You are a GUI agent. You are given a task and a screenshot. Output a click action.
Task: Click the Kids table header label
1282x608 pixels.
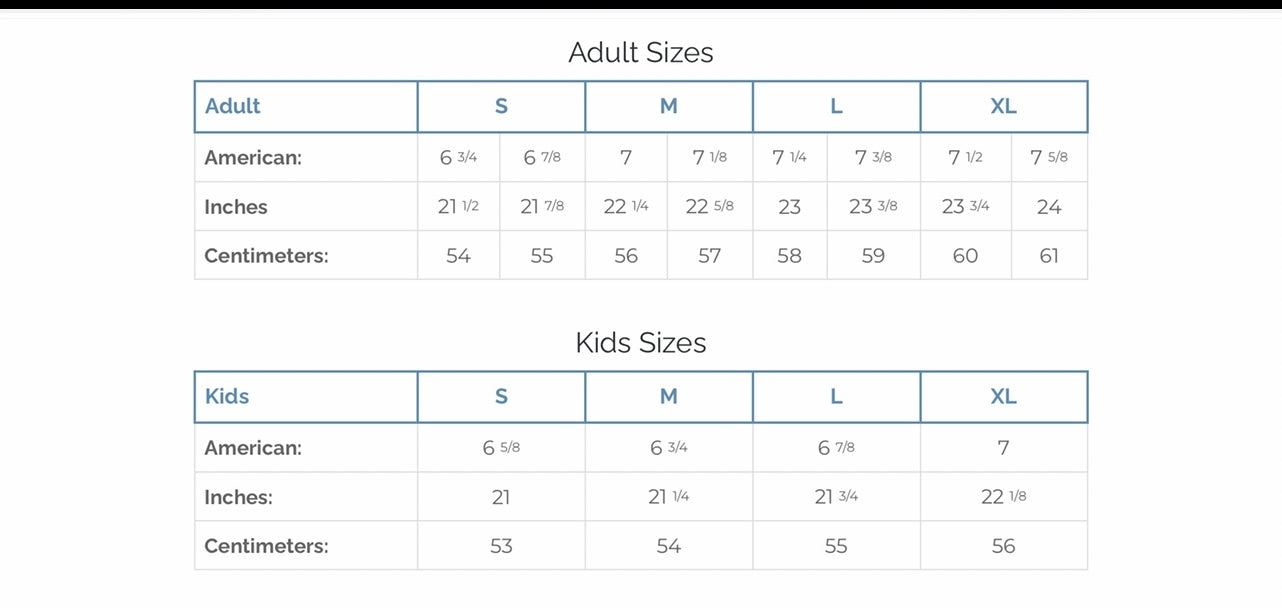tap(227, 397)
